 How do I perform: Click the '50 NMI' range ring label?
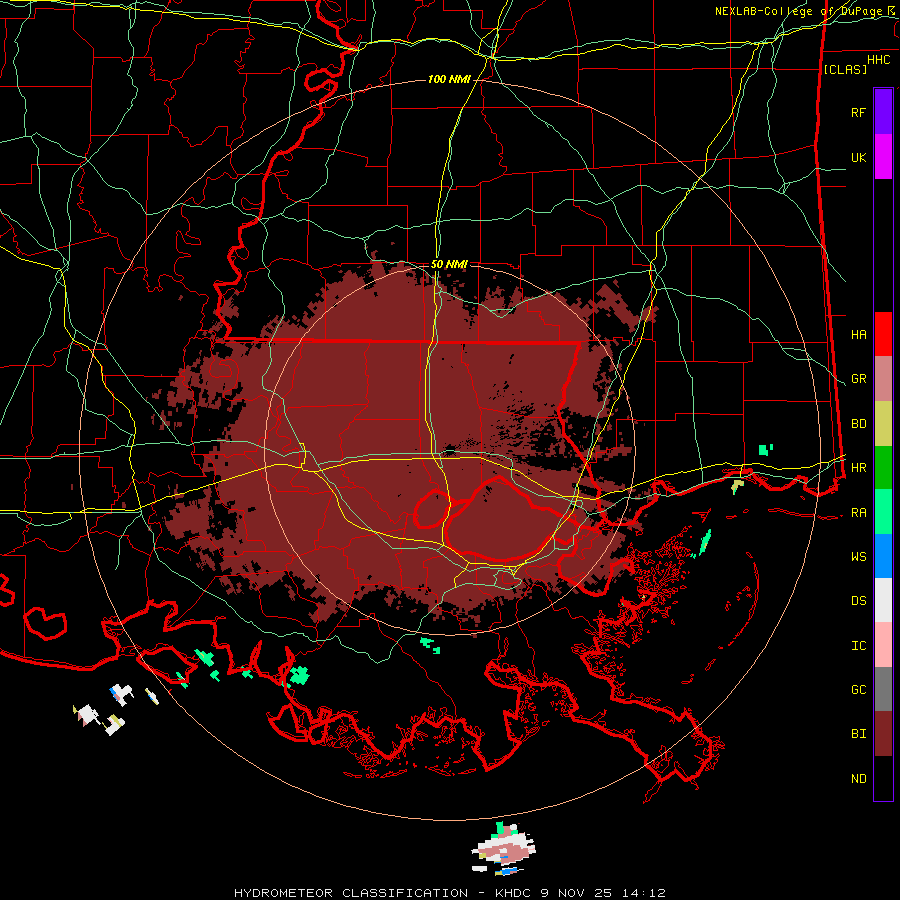[449, 264]
